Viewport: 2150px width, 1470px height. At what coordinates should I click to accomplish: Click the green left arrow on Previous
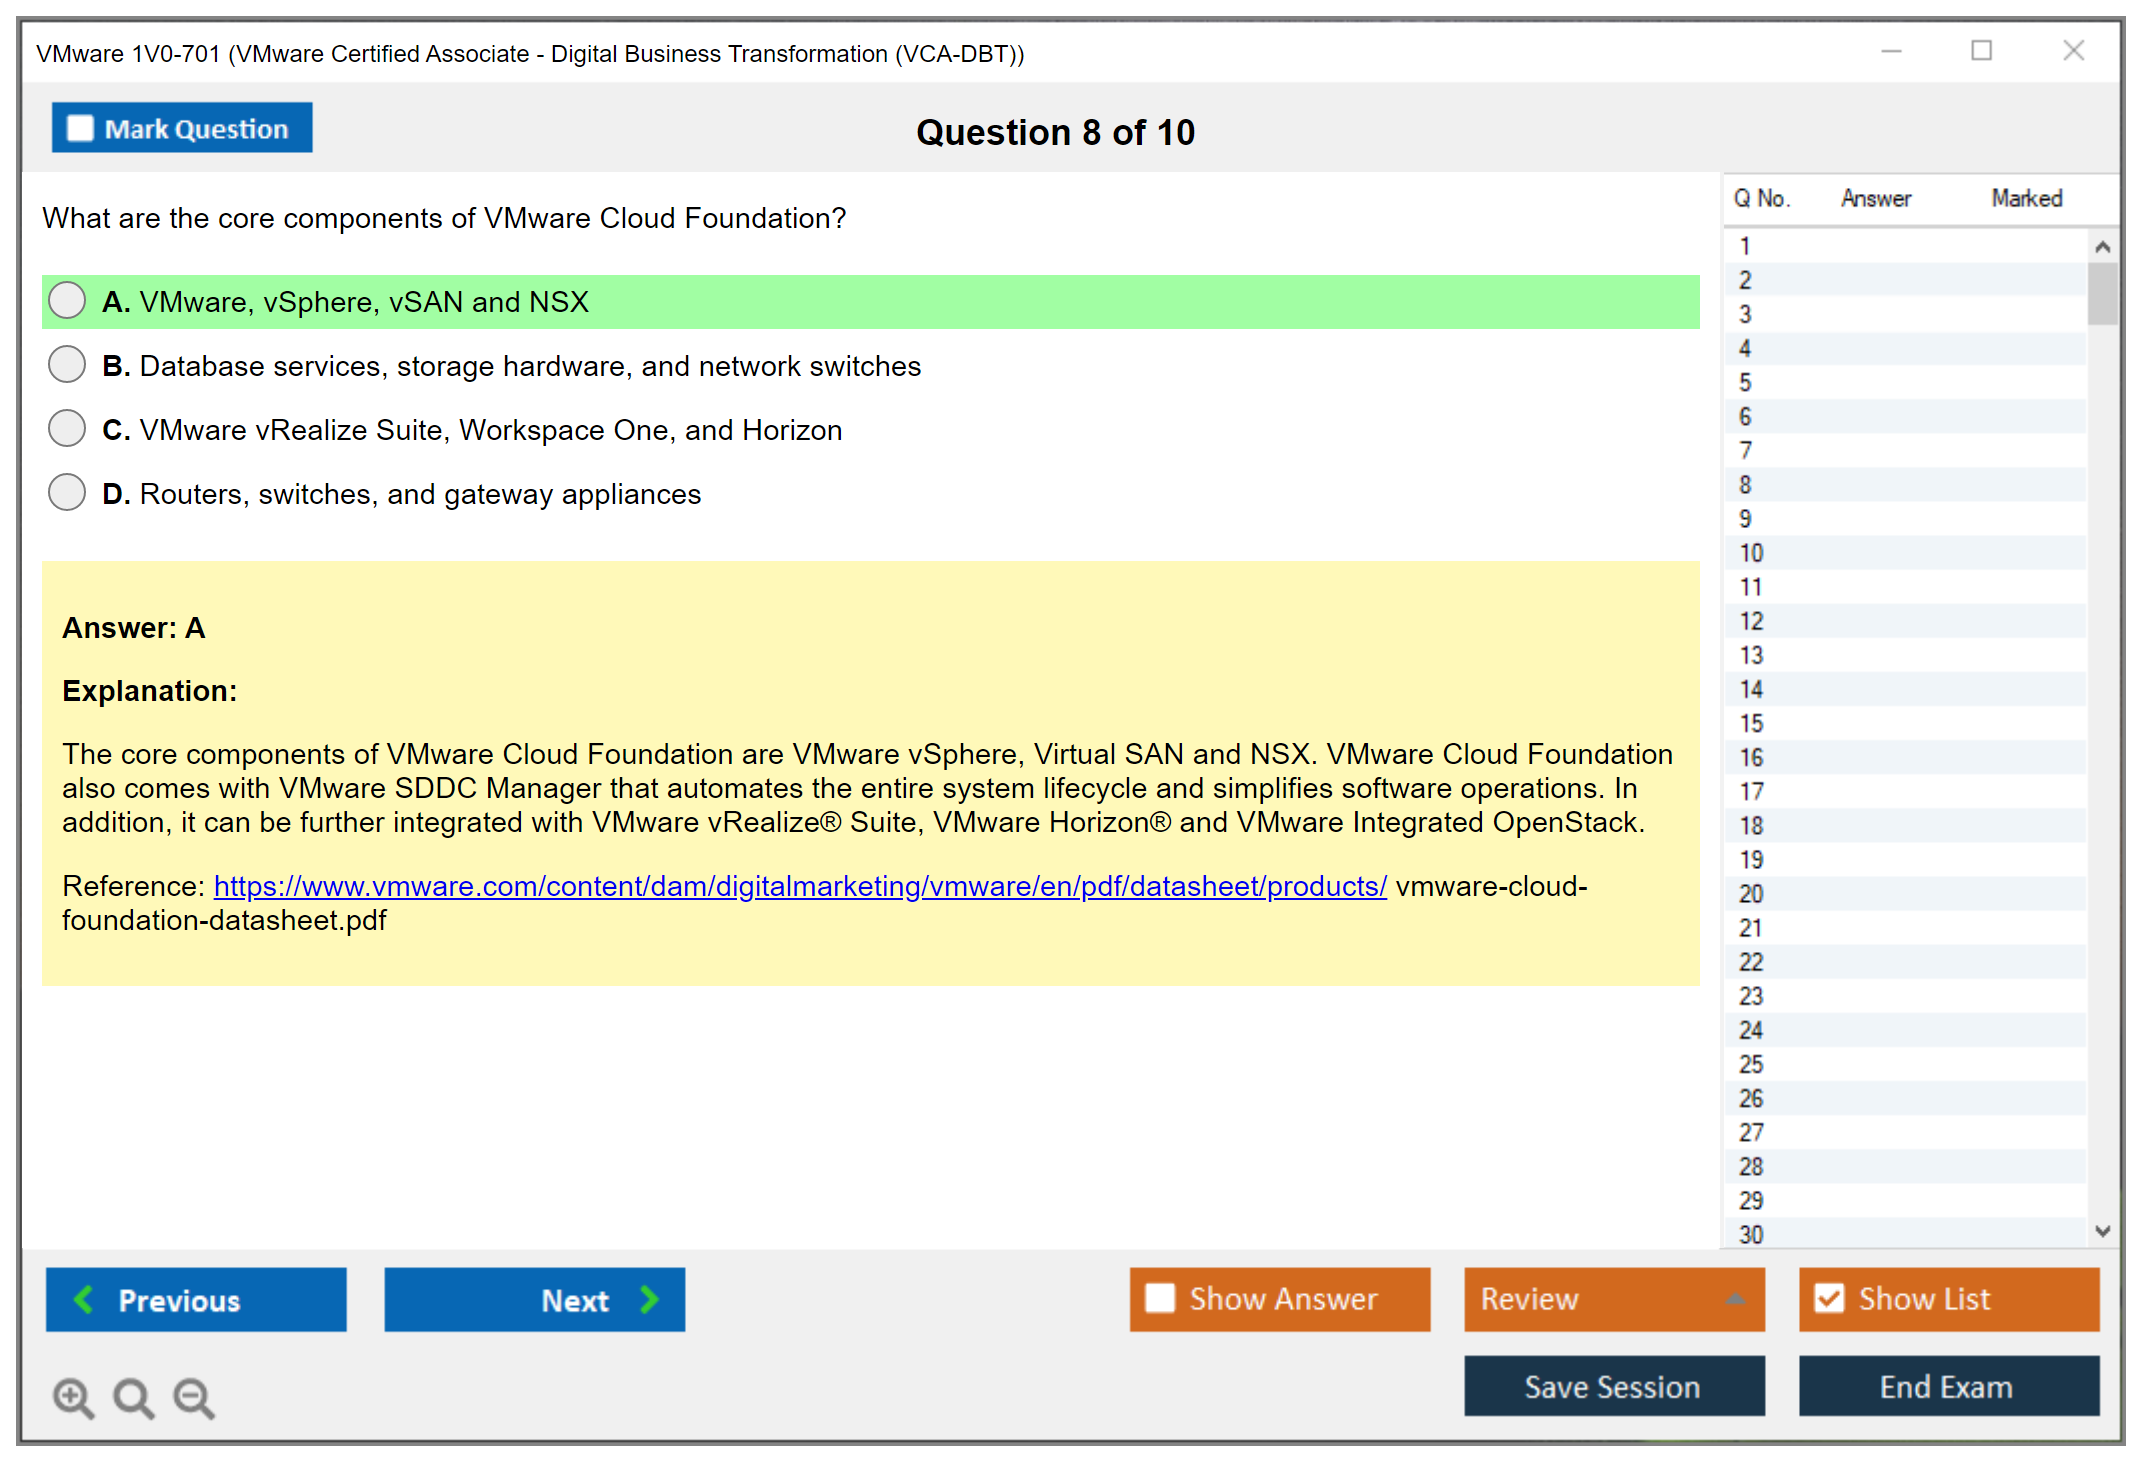(84, 1299)
